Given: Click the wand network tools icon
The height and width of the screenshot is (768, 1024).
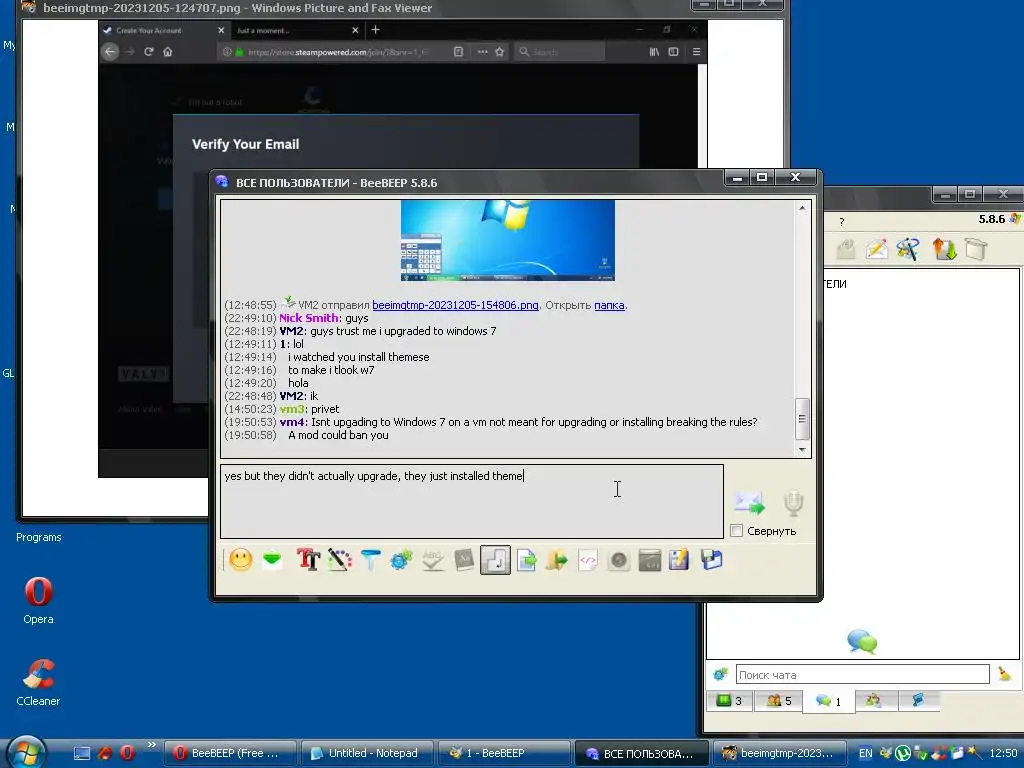Looking at the screenshot, I should [908, 249].
